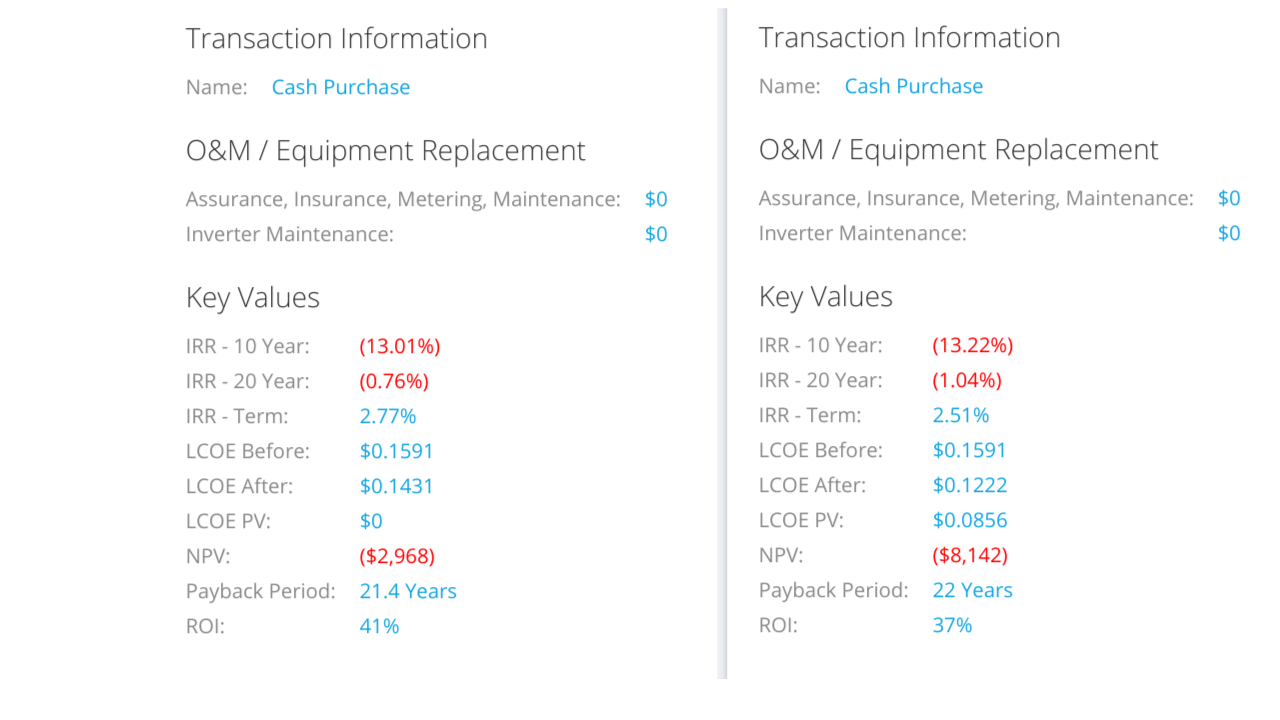
Task: Click the (13.22%) IRR 10 Year value
Action: point(973,345)
